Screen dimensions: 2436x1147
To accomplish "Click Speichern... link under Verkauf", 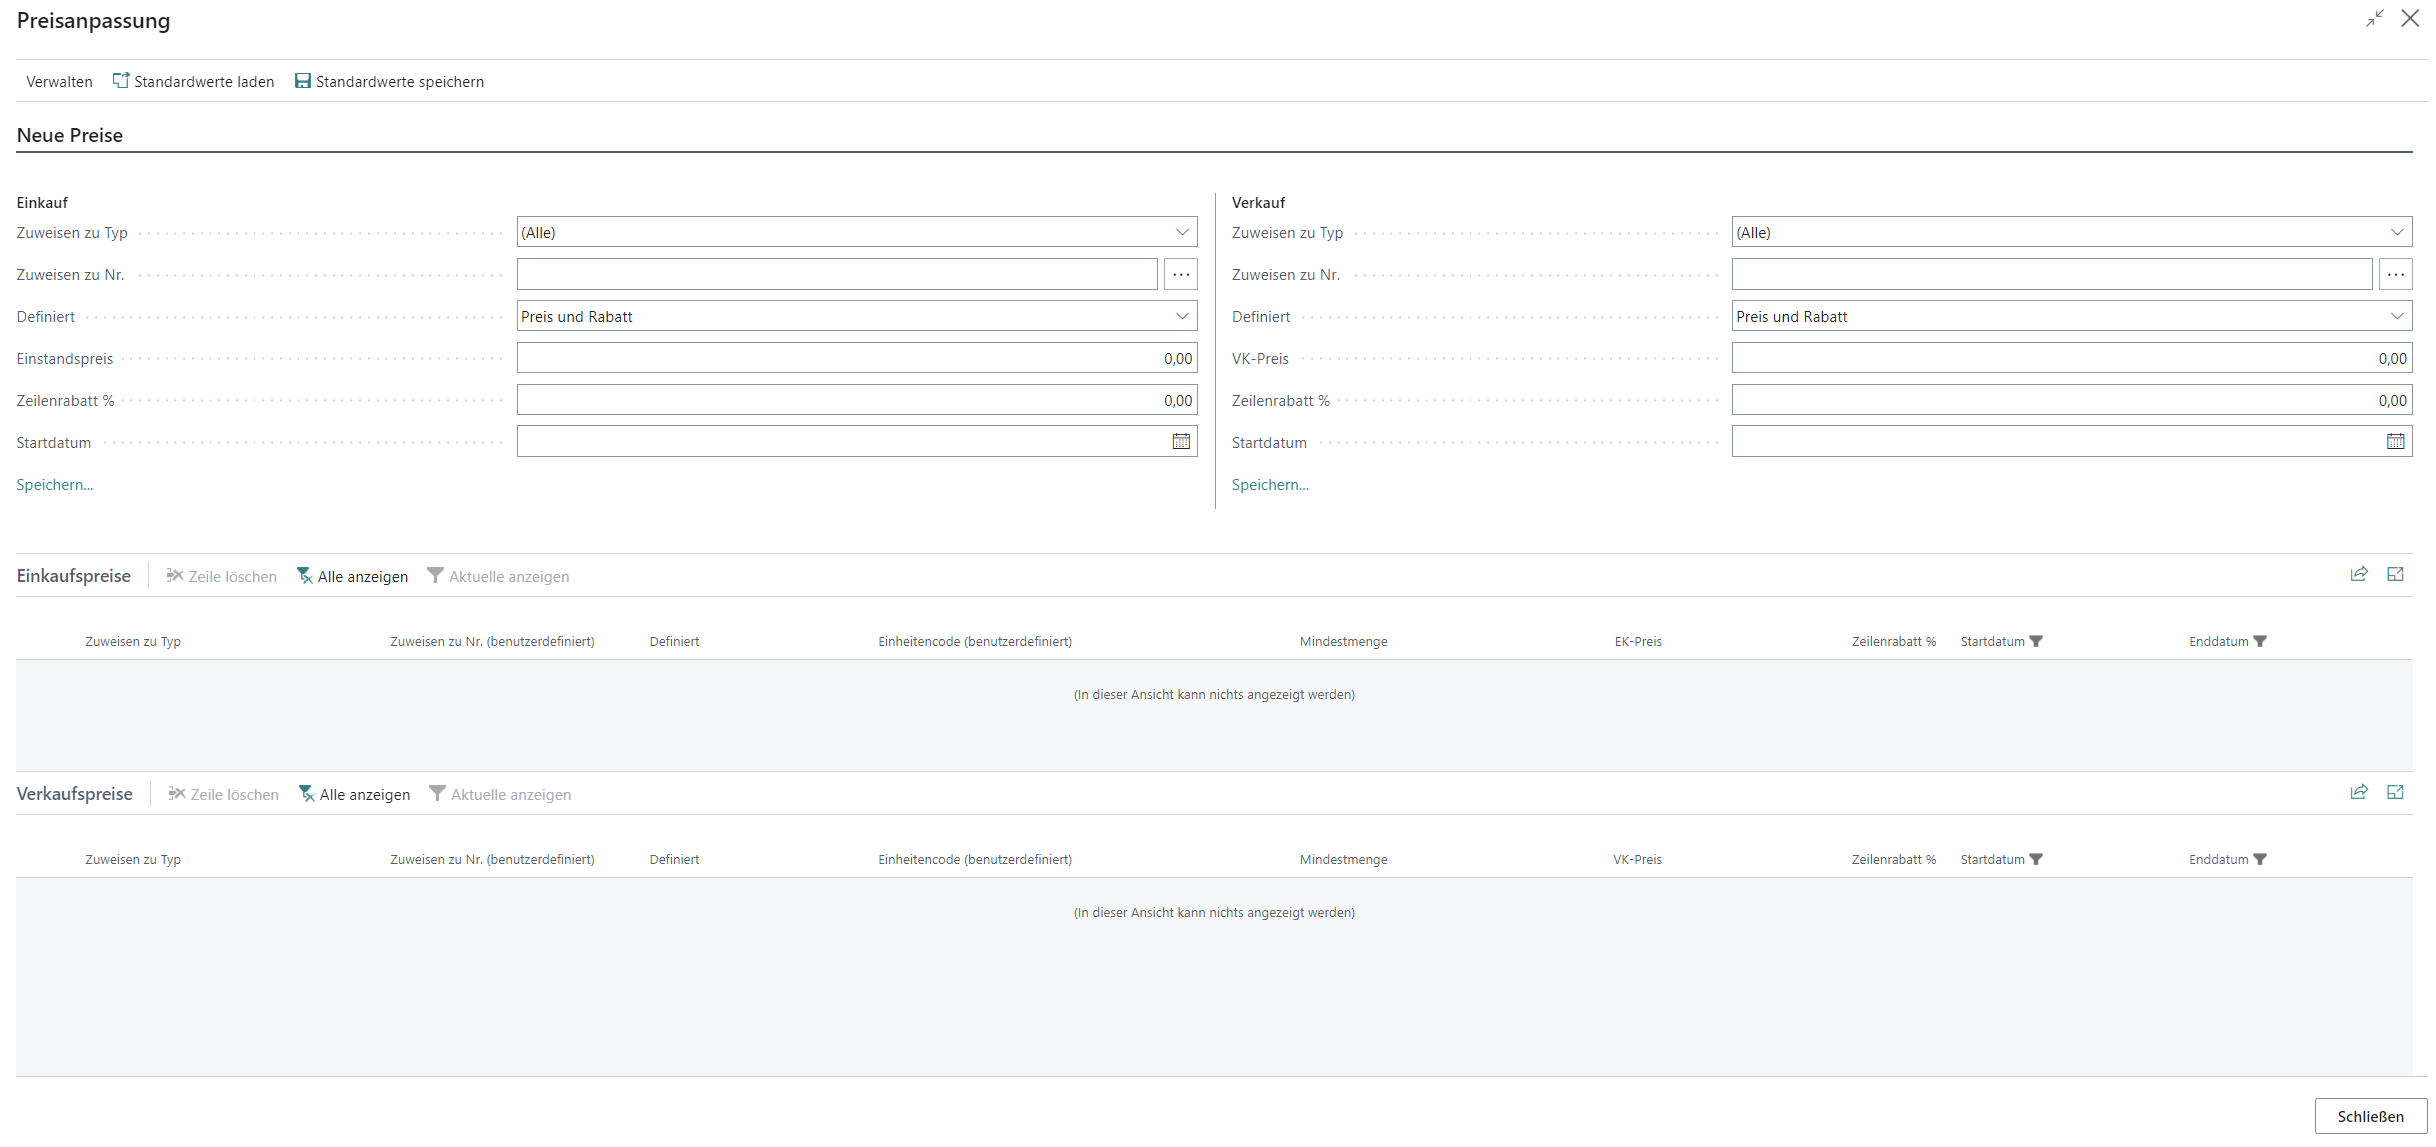I will [1270, 485].
